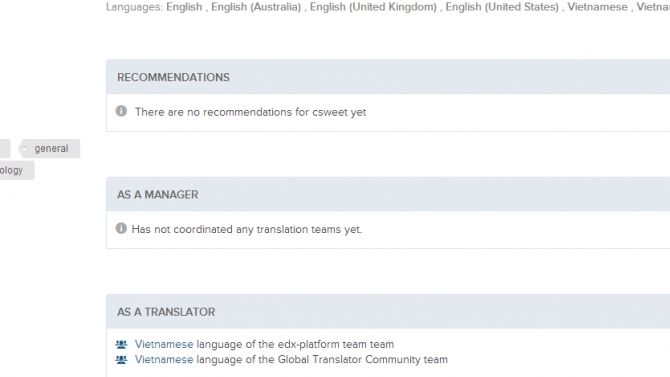
Task: Click the 'Languages:' label
Action: (x=135, y=7)
